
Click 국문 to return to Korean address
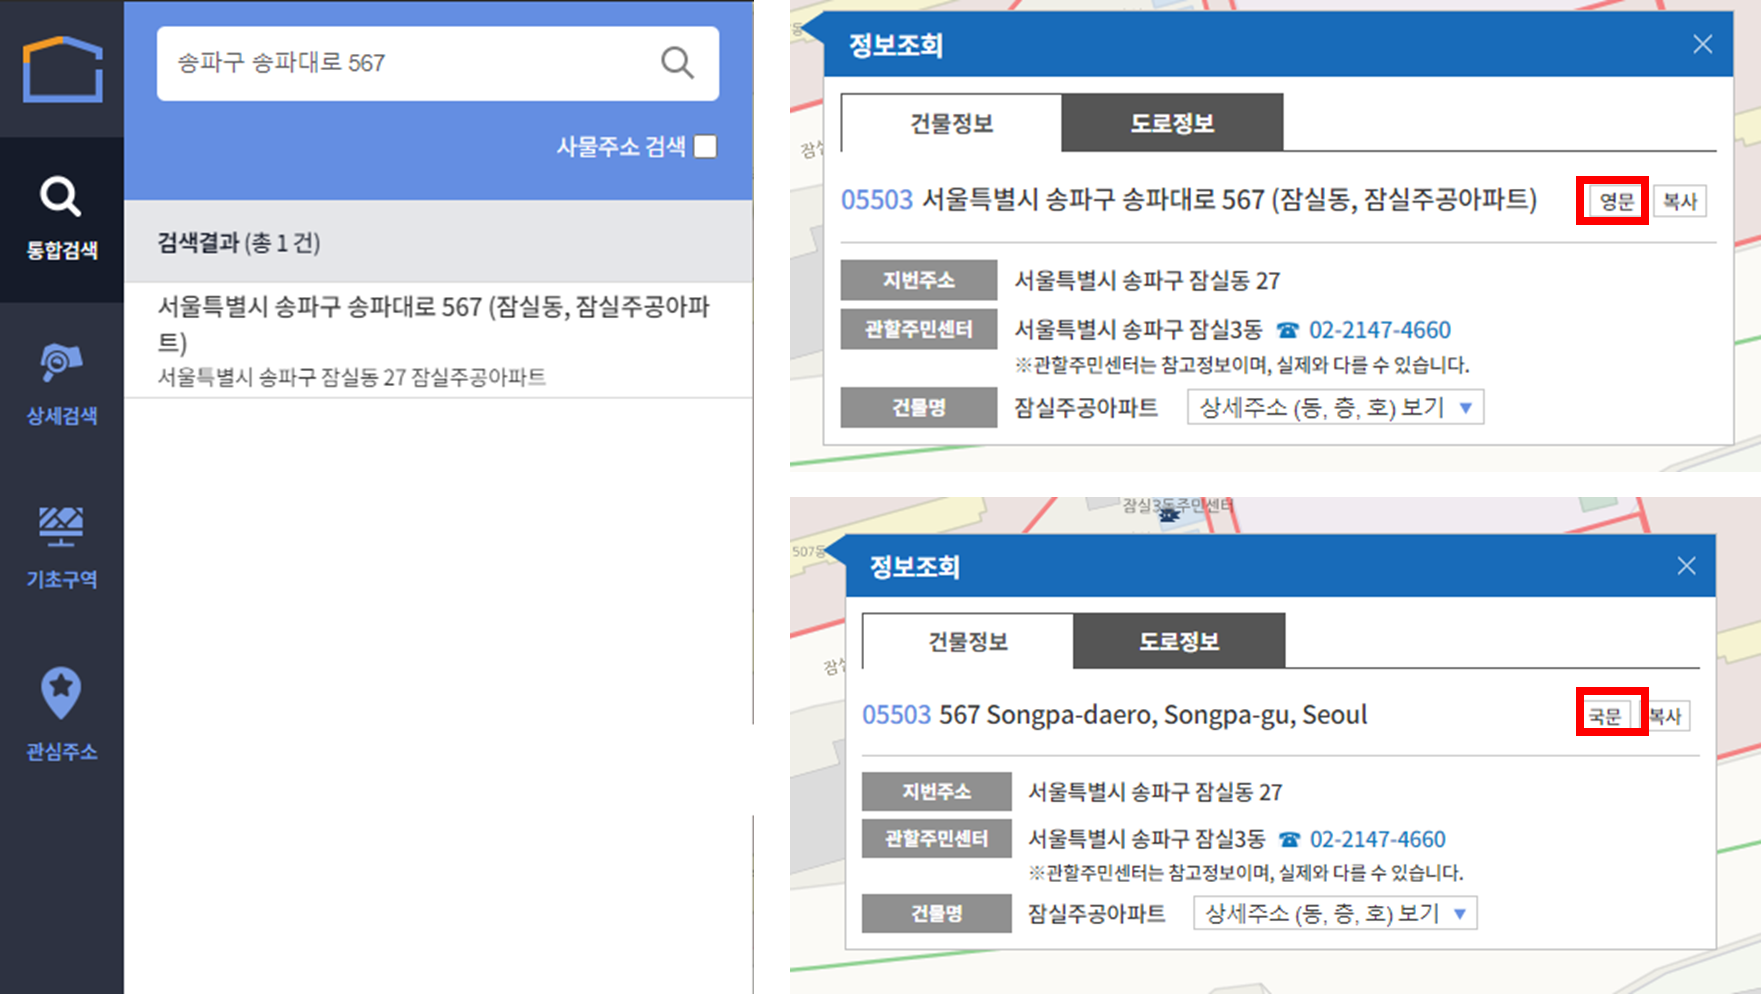tap(1607, 714)
